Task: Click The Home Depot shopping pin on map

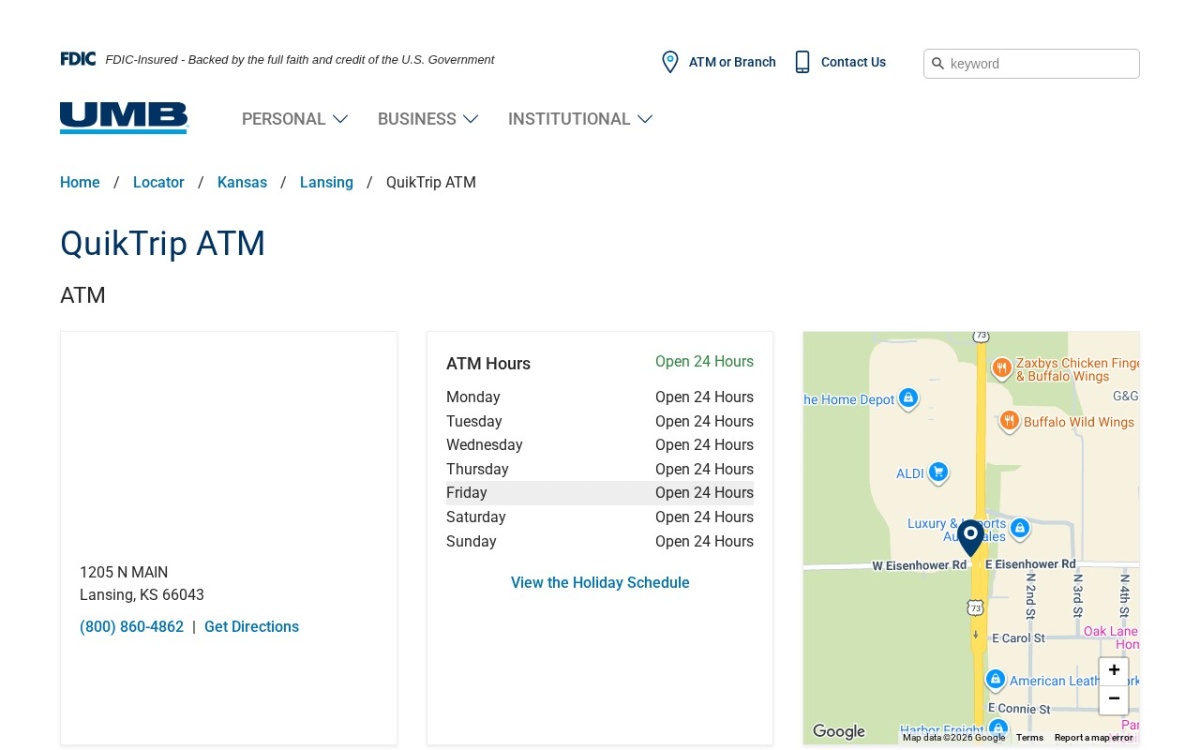Action: pyautogui.click(x=908, y=399)
